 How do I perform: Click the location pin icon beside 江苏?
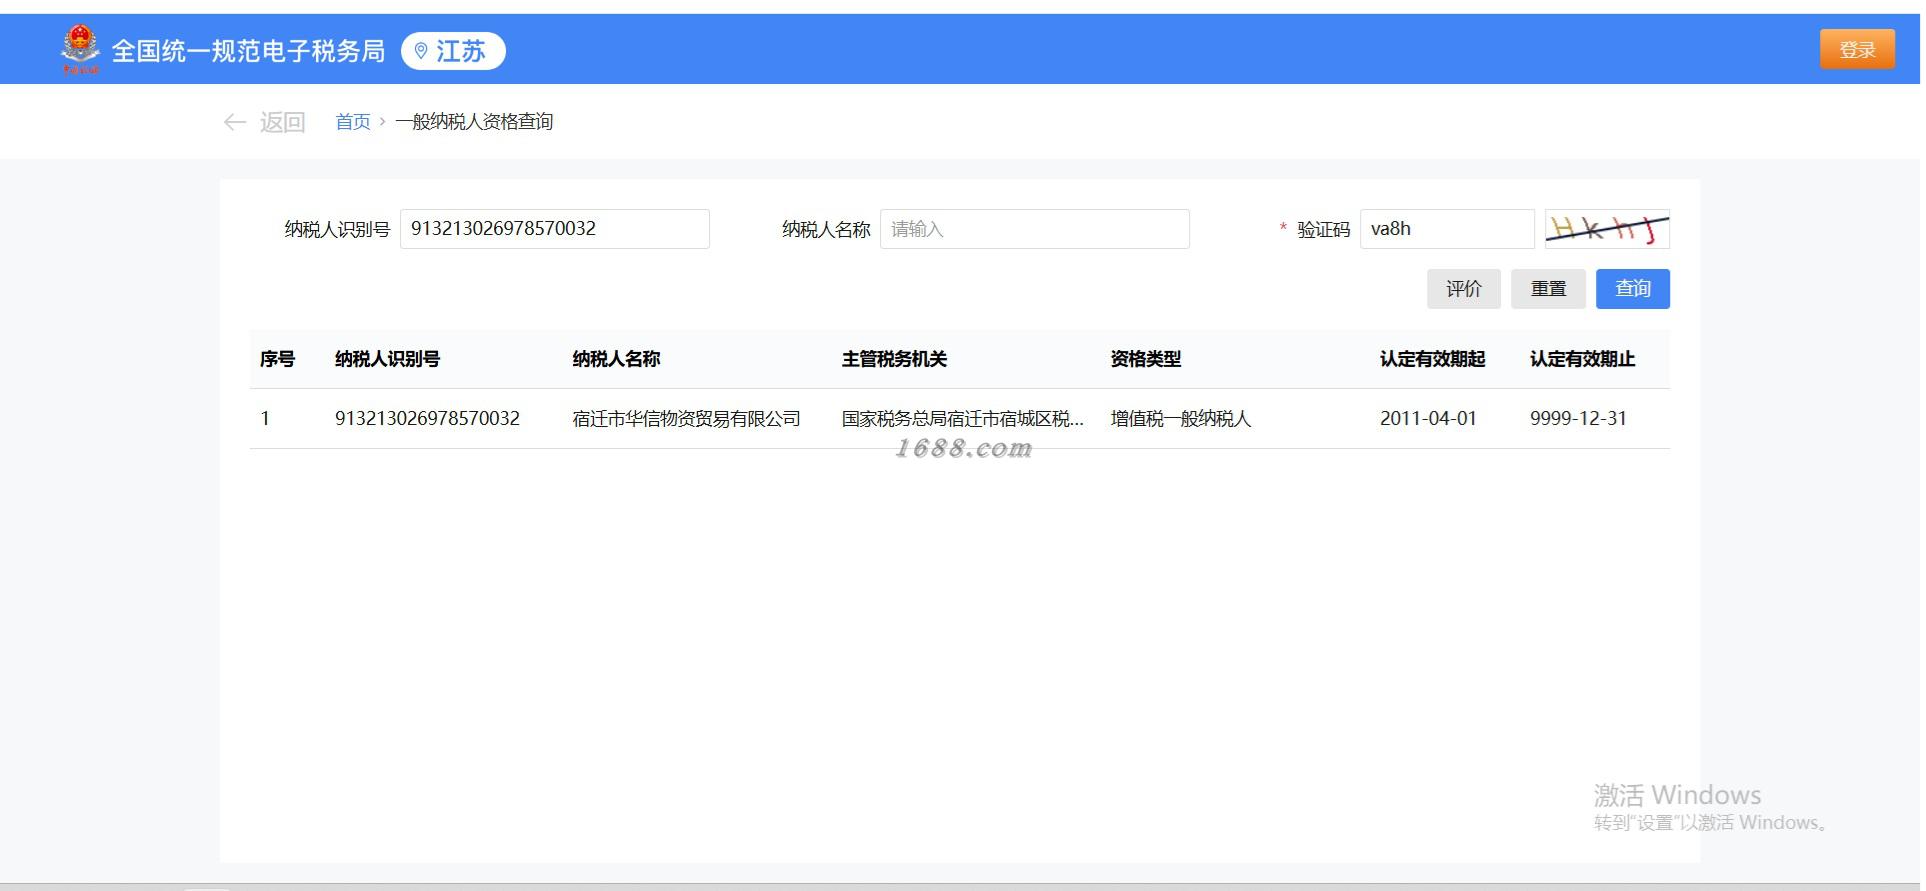pyautogui.click(x=421, y=51)
